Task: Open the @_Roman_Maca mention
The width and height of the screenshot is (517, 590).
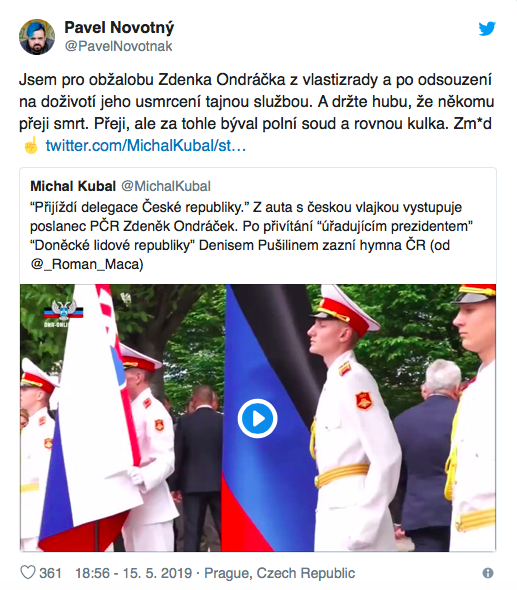Action: pos(87,265)
